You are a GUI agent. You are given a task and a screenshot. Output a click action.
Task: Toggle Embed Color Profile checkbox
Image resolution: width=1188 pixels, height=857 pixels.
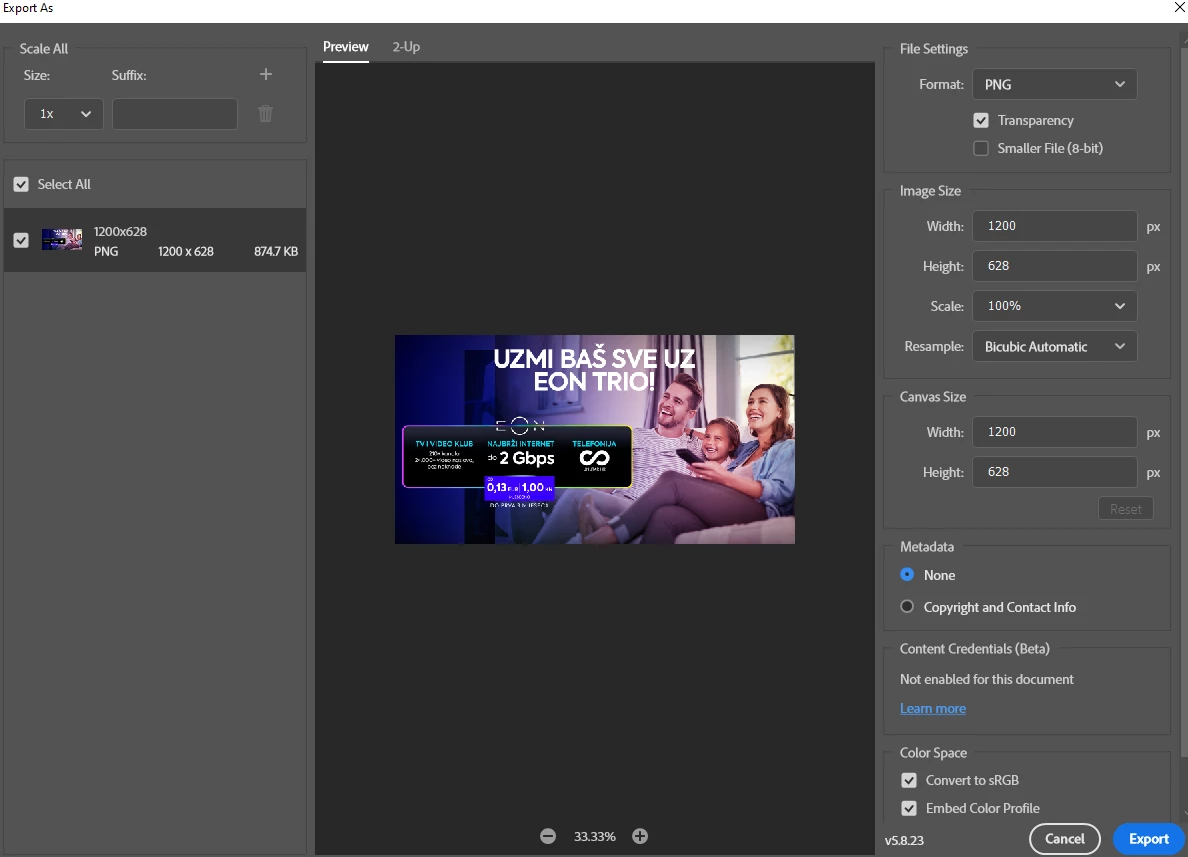[909, 809]
